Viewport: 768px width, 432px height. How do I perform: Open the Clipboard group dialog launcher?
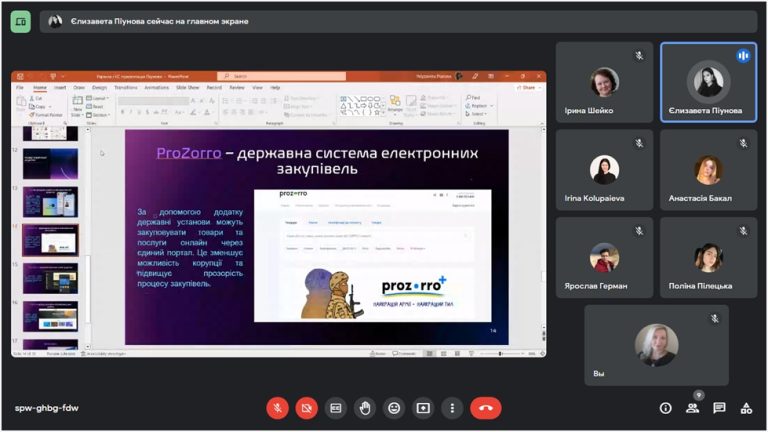click(65, 123)
